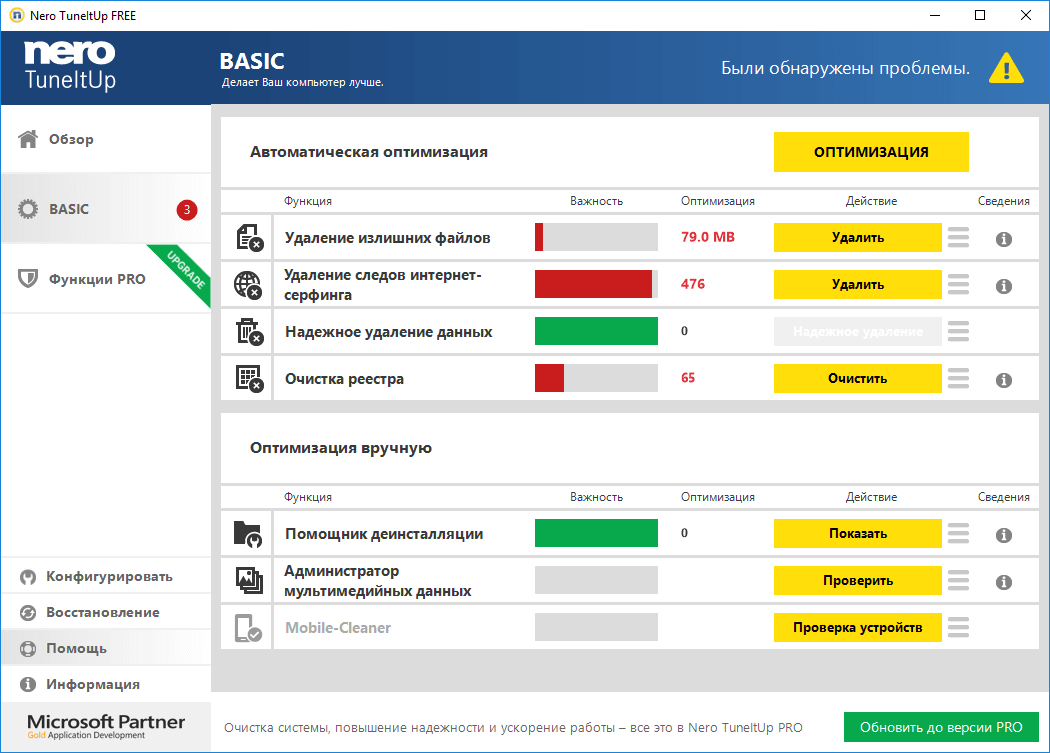The width and height of the screenshot is (1050, 753).
Task: Open info icon for Удаление излишних файлов
Action: pyautogui.click(x=1003, y=239)
